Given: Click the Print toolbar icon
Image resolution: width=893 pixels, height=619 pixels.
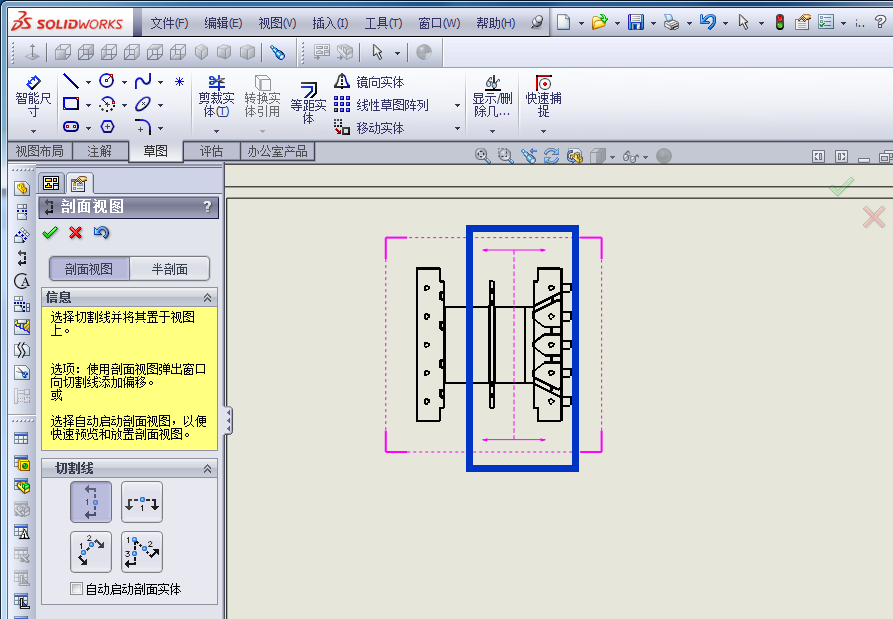Looking at the screenshot, I should pyautogui.click(x=671, y=23).
